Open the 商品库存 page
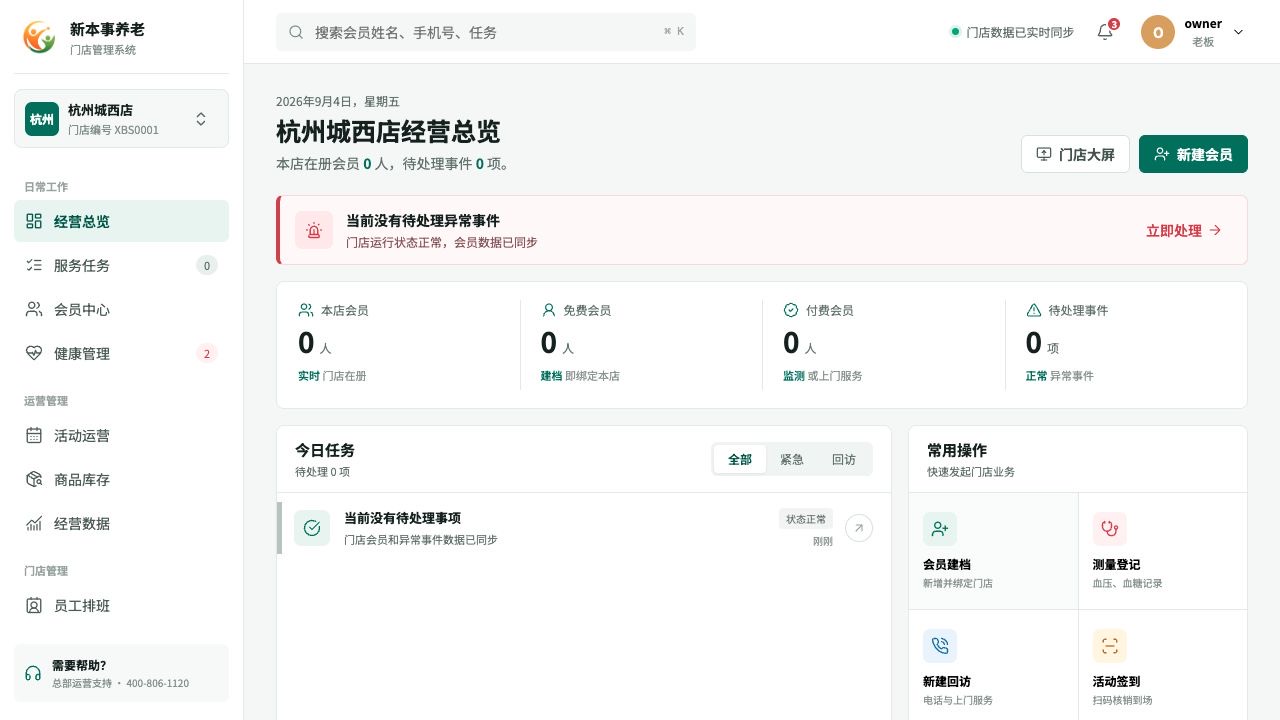Viewport: 1280px width, 720px height. (x=121, y=479)
